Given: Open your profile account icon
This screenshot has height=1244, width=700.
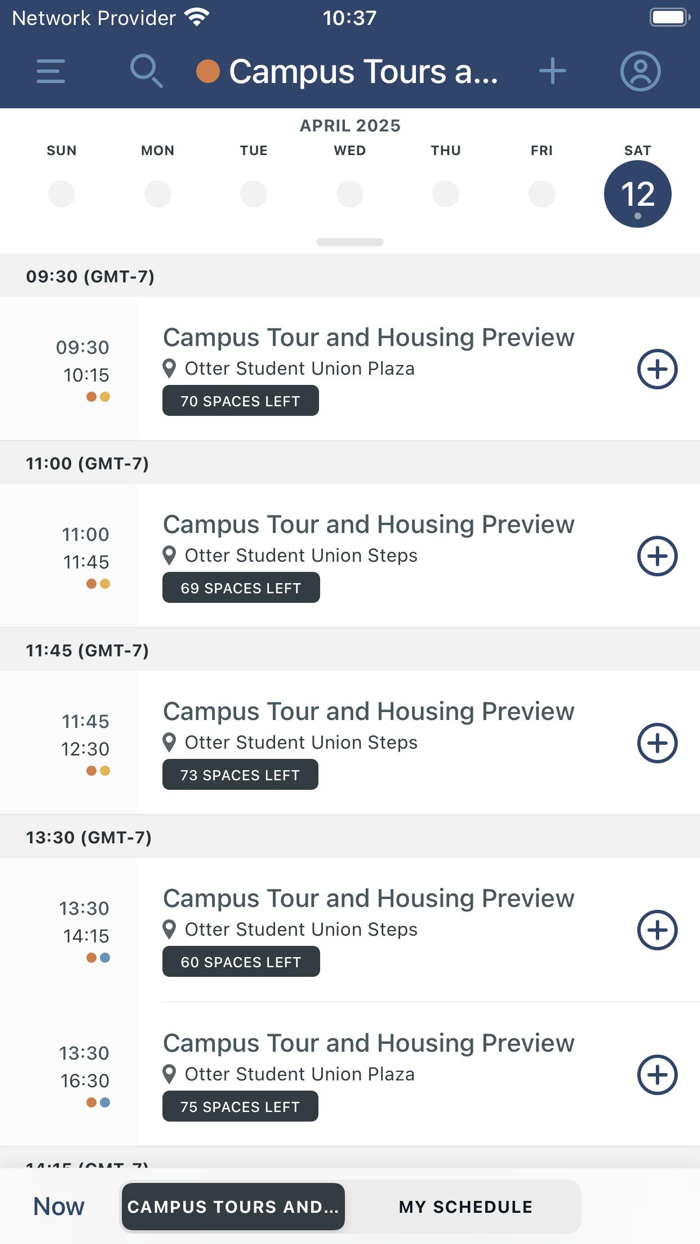Looking at the screenshot, I should [640, 71].
